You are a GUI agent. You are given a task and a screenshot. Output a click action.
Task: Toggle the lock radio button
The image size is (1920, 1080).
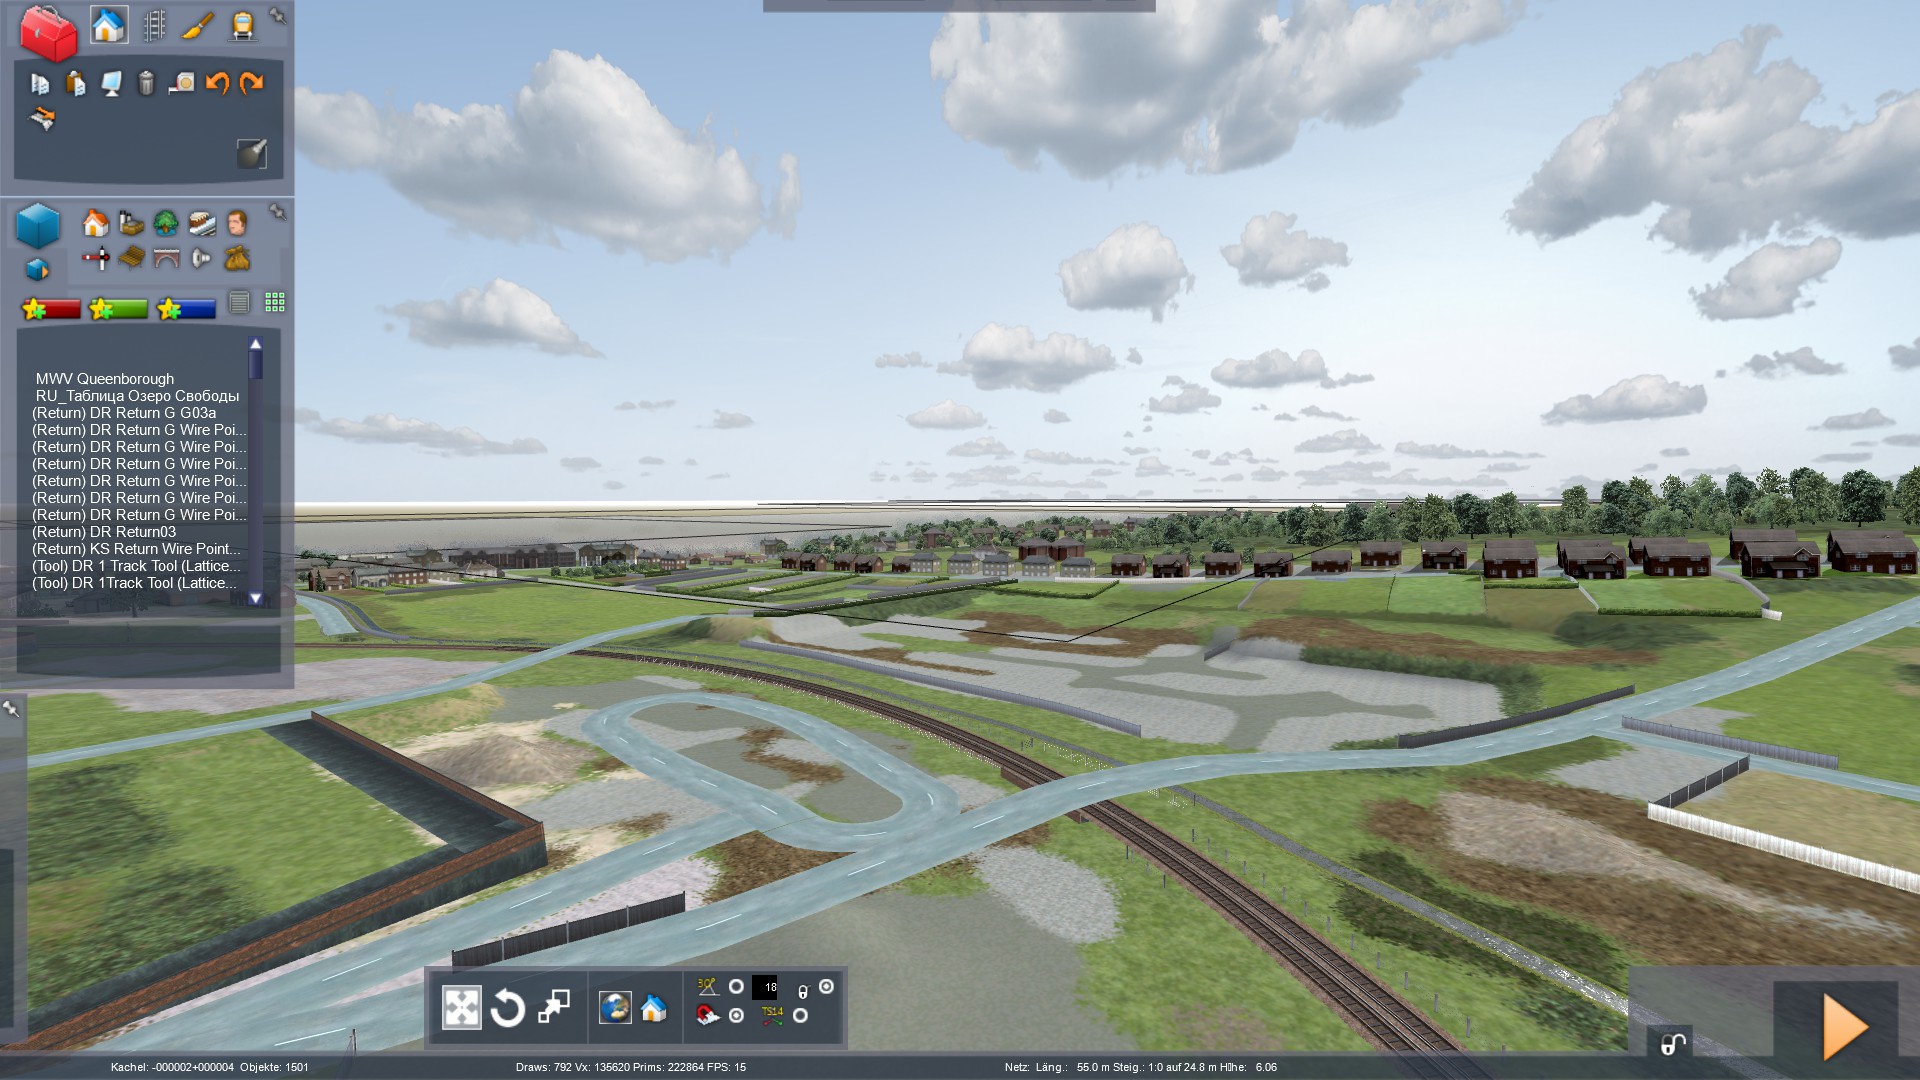coord(826,987)
